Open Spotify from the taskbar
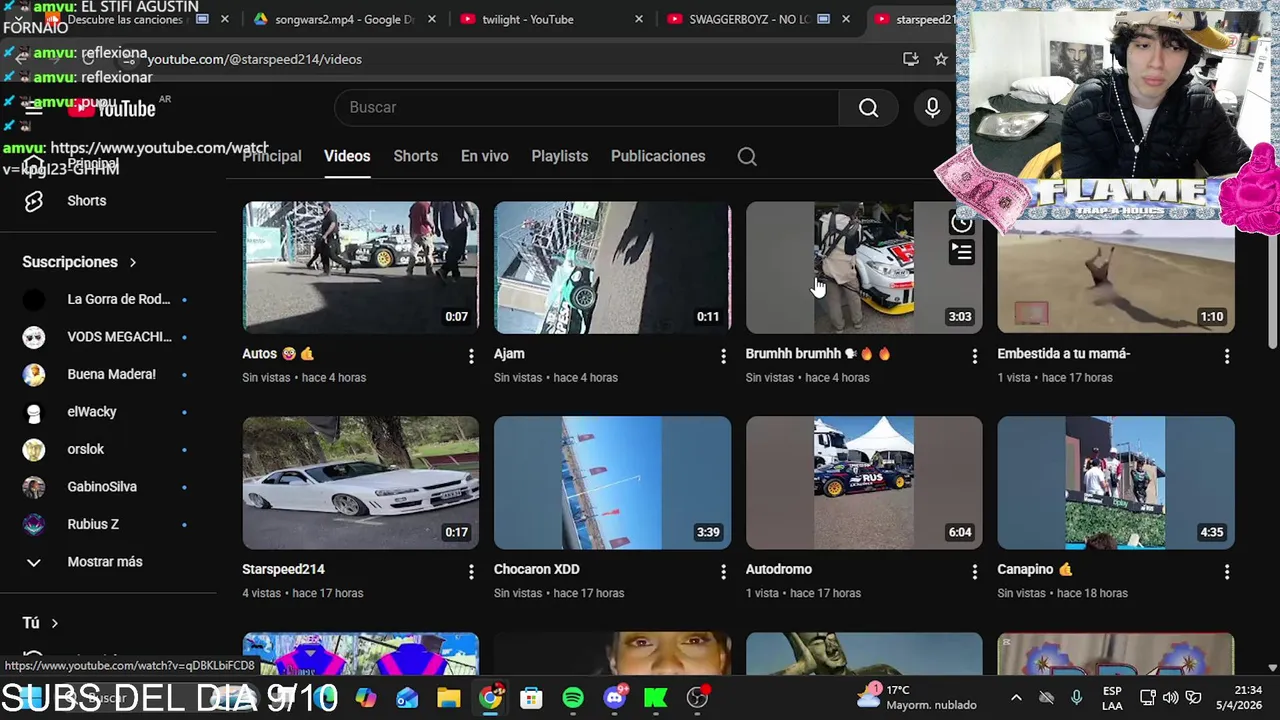1280x720 pixels. point(573,698)
